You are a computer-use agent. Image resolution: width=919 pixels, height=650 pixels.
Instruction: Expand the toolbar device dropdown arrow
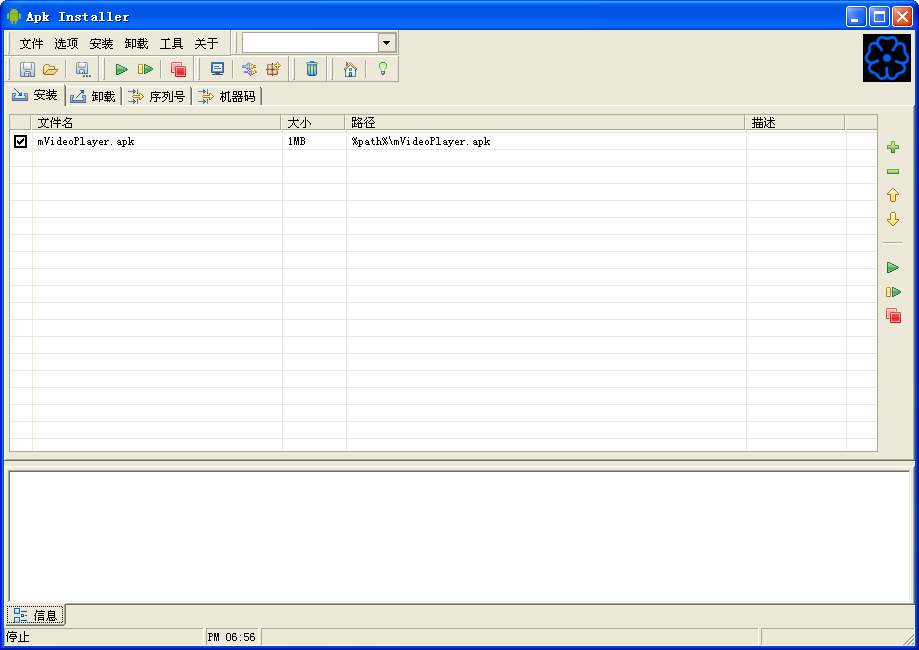(387, 42)
